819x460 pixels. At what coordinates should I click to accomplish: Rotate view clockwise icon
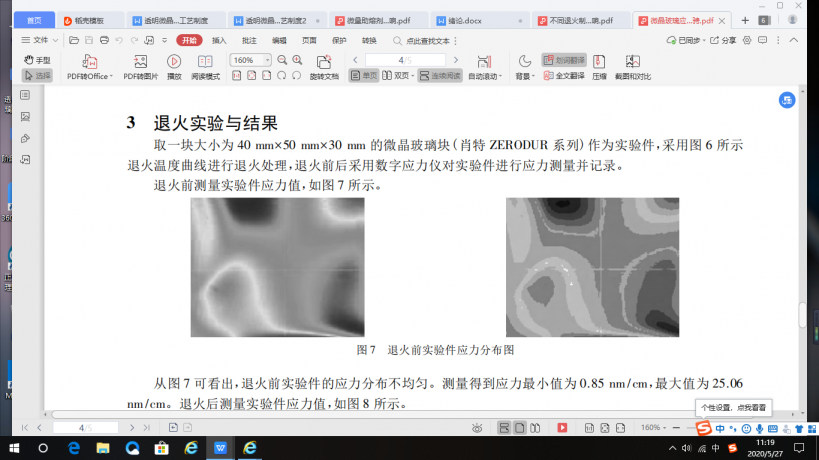296,76
